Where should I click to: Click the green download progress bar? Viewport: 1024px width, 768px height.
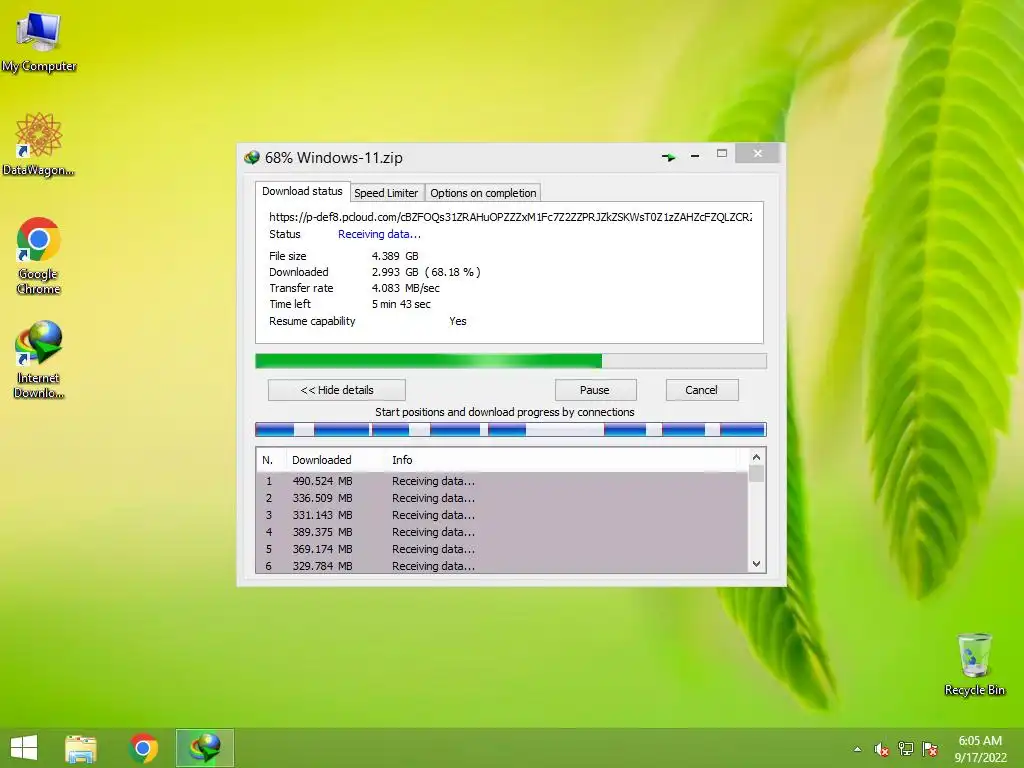[511, 361]
